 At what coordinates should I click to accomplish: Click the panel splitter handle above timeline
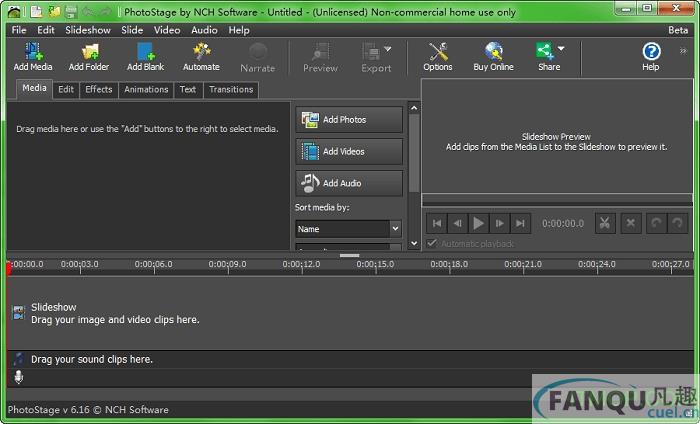(349, 255)
